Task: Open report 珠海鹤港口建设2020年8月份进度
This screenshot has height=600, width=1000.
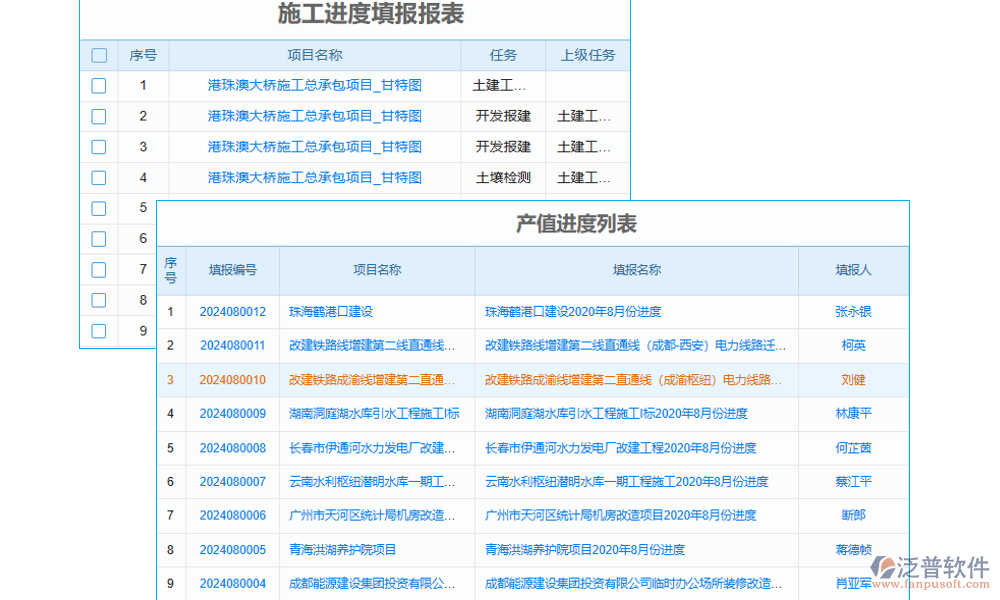Action: (573, 312)
